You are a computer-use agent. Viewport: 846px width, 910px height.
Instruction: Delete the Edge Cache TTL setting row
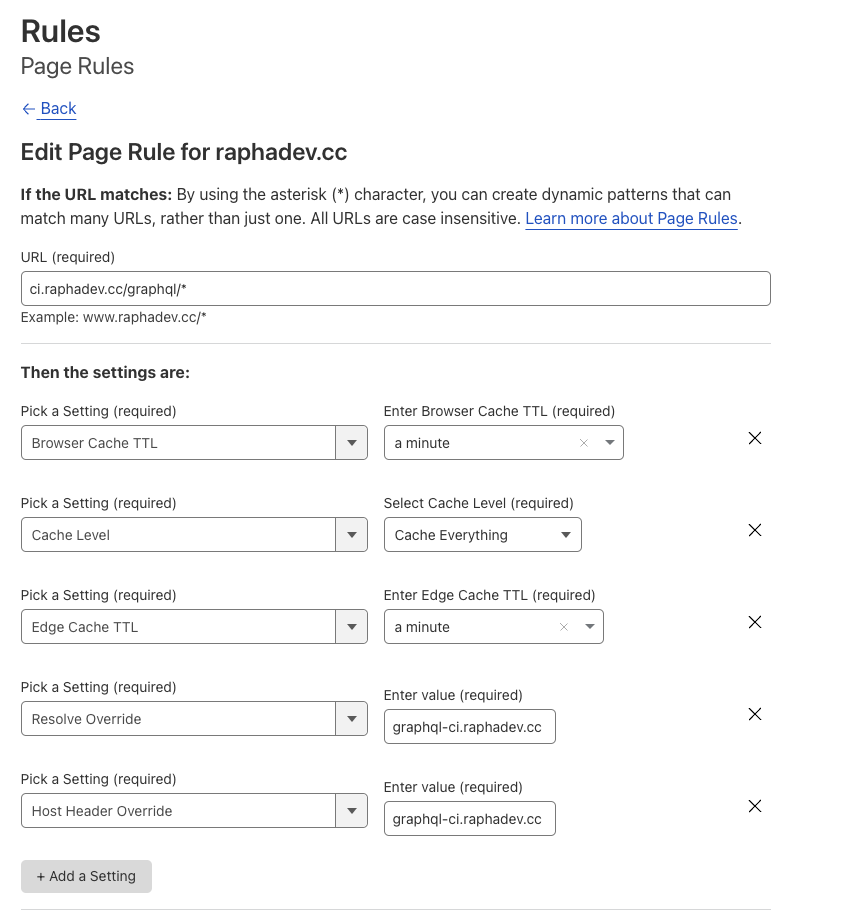click(755, 622)
